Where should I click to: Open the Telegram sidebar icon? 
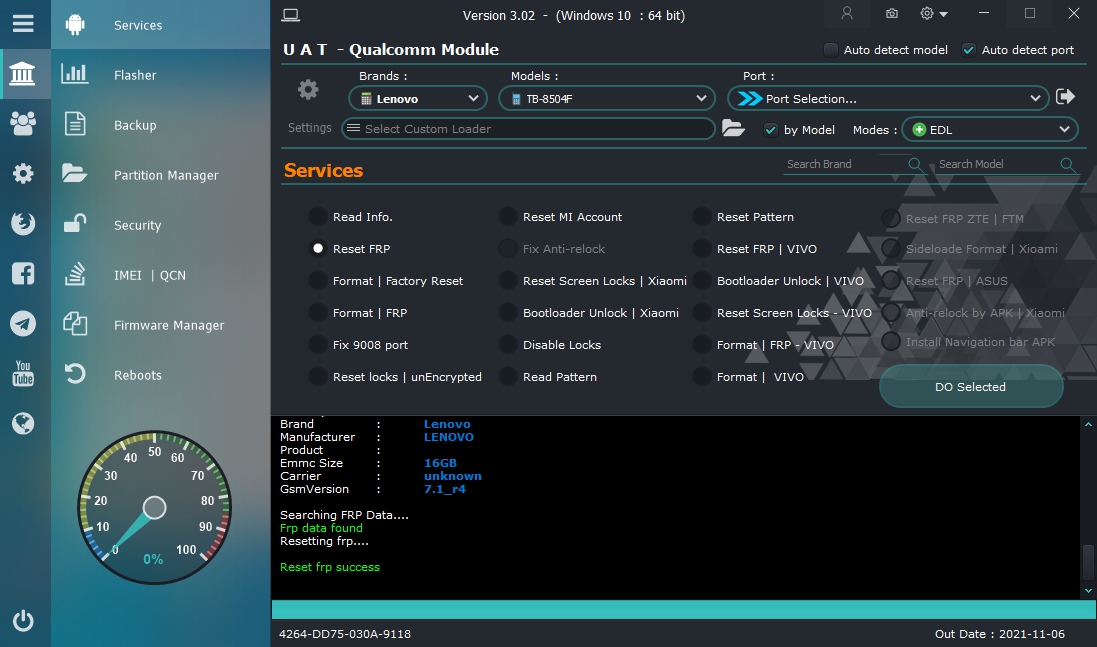click(23, 323)
